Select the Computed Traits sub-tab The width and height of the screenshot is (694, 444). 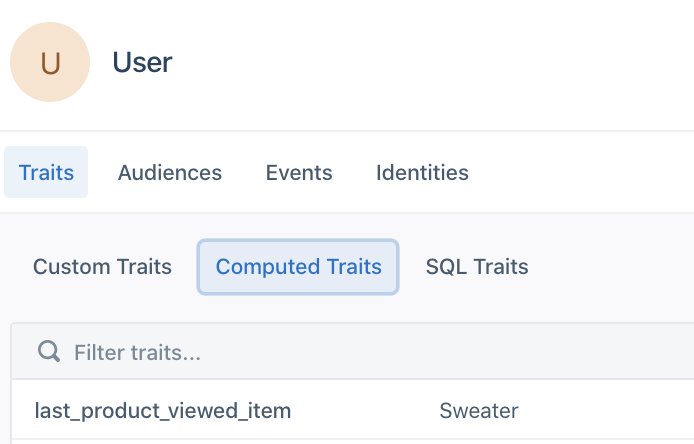[299, 267]
